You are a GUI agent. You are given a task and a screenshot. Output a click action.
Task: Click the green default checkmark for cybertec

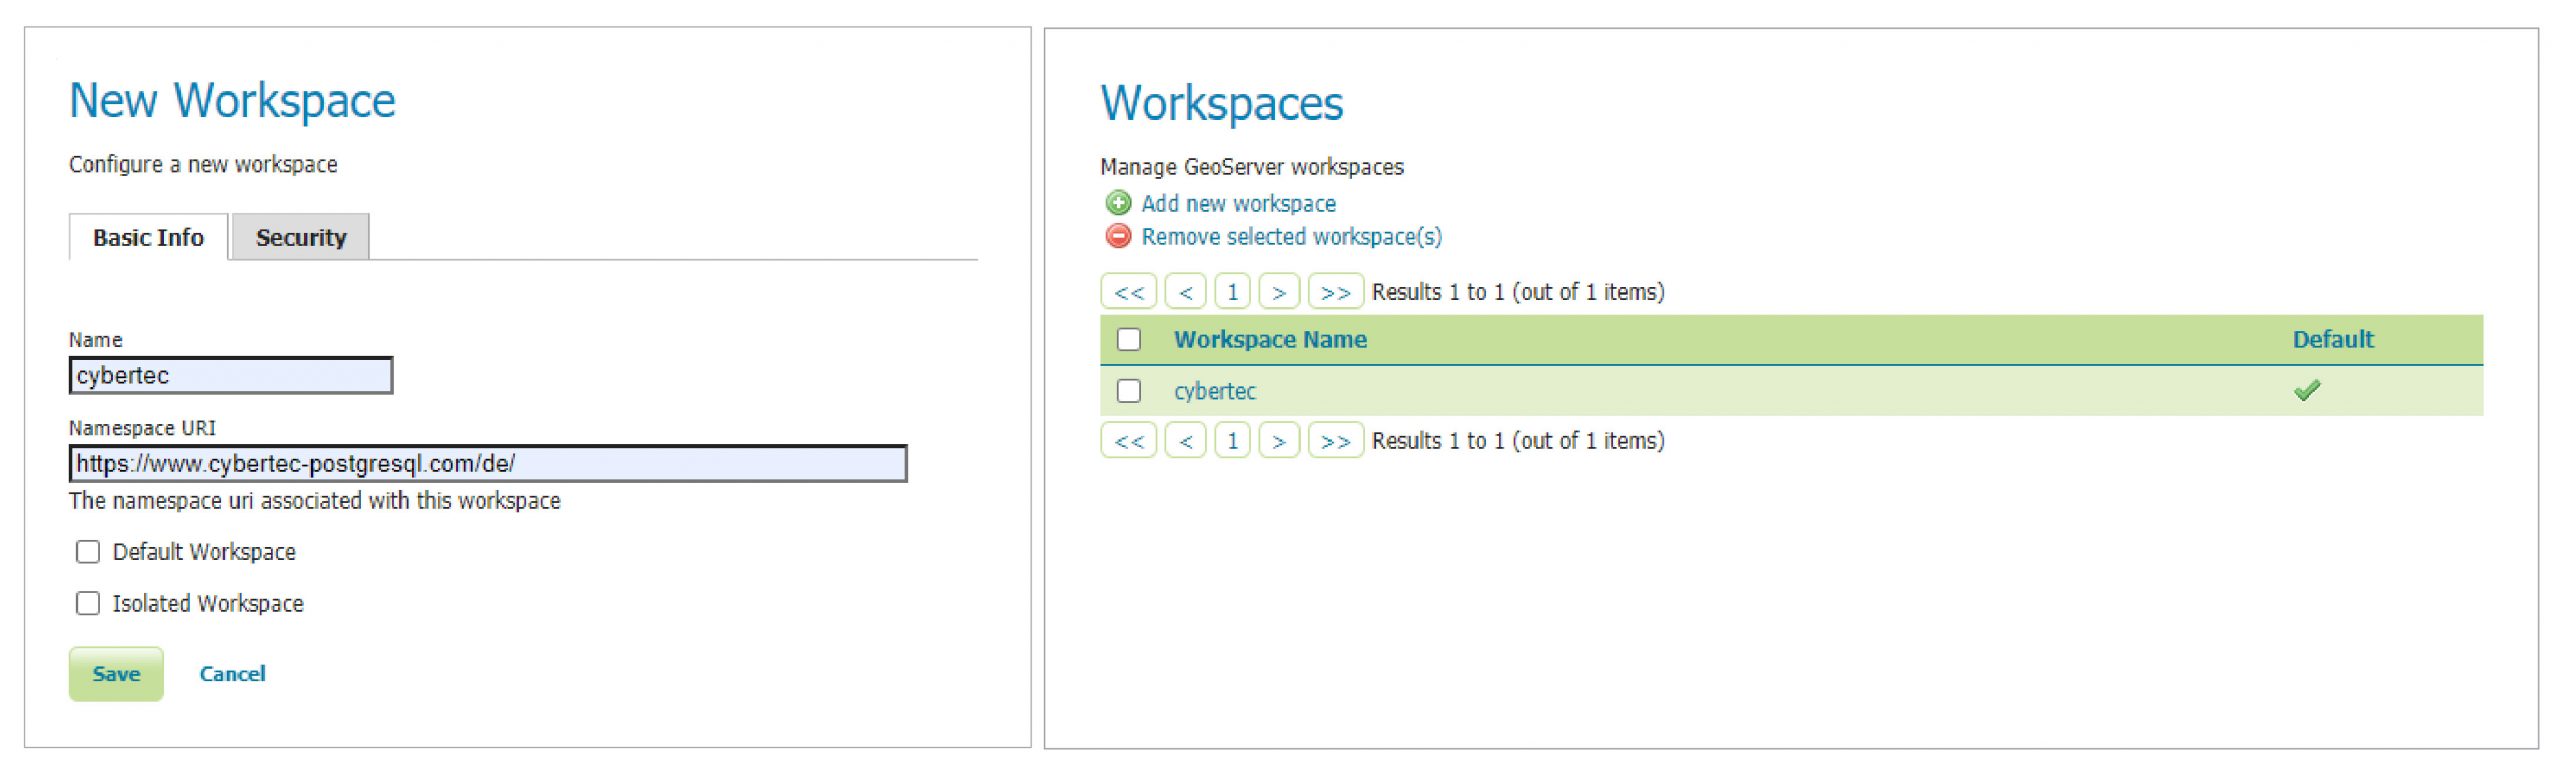point(2306,390)
